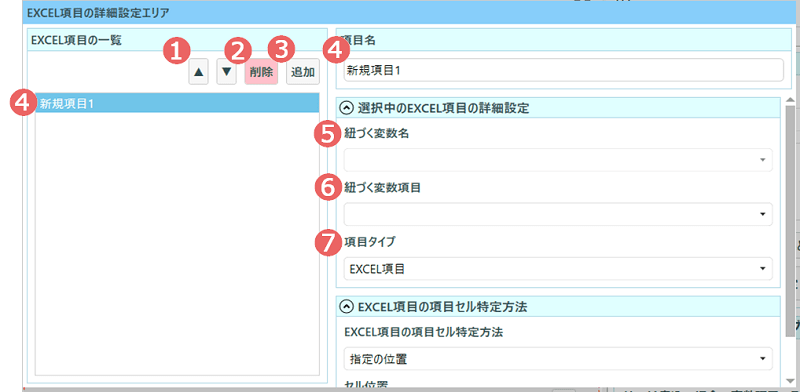Open the 紐づく変数名 dropdown
800x392 pixels.
[558, 160]
